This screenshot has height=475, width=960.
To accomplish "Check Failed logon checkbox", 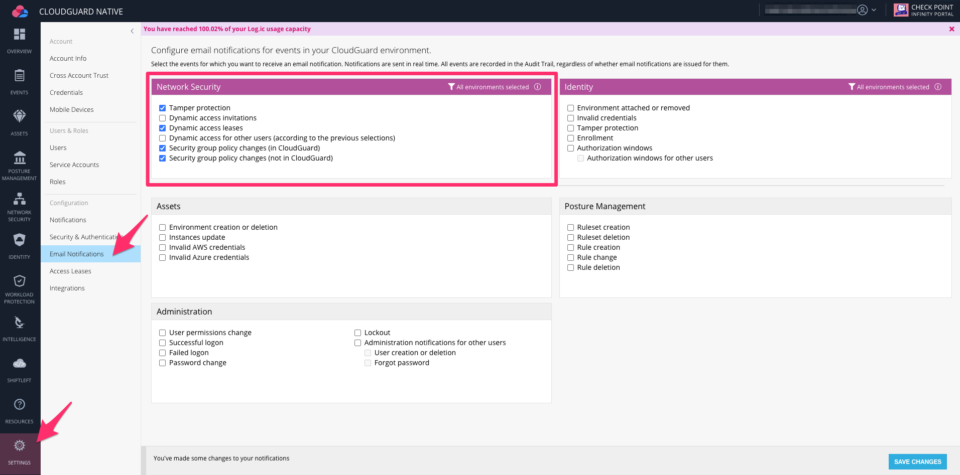I will click(x=162, y=353).
